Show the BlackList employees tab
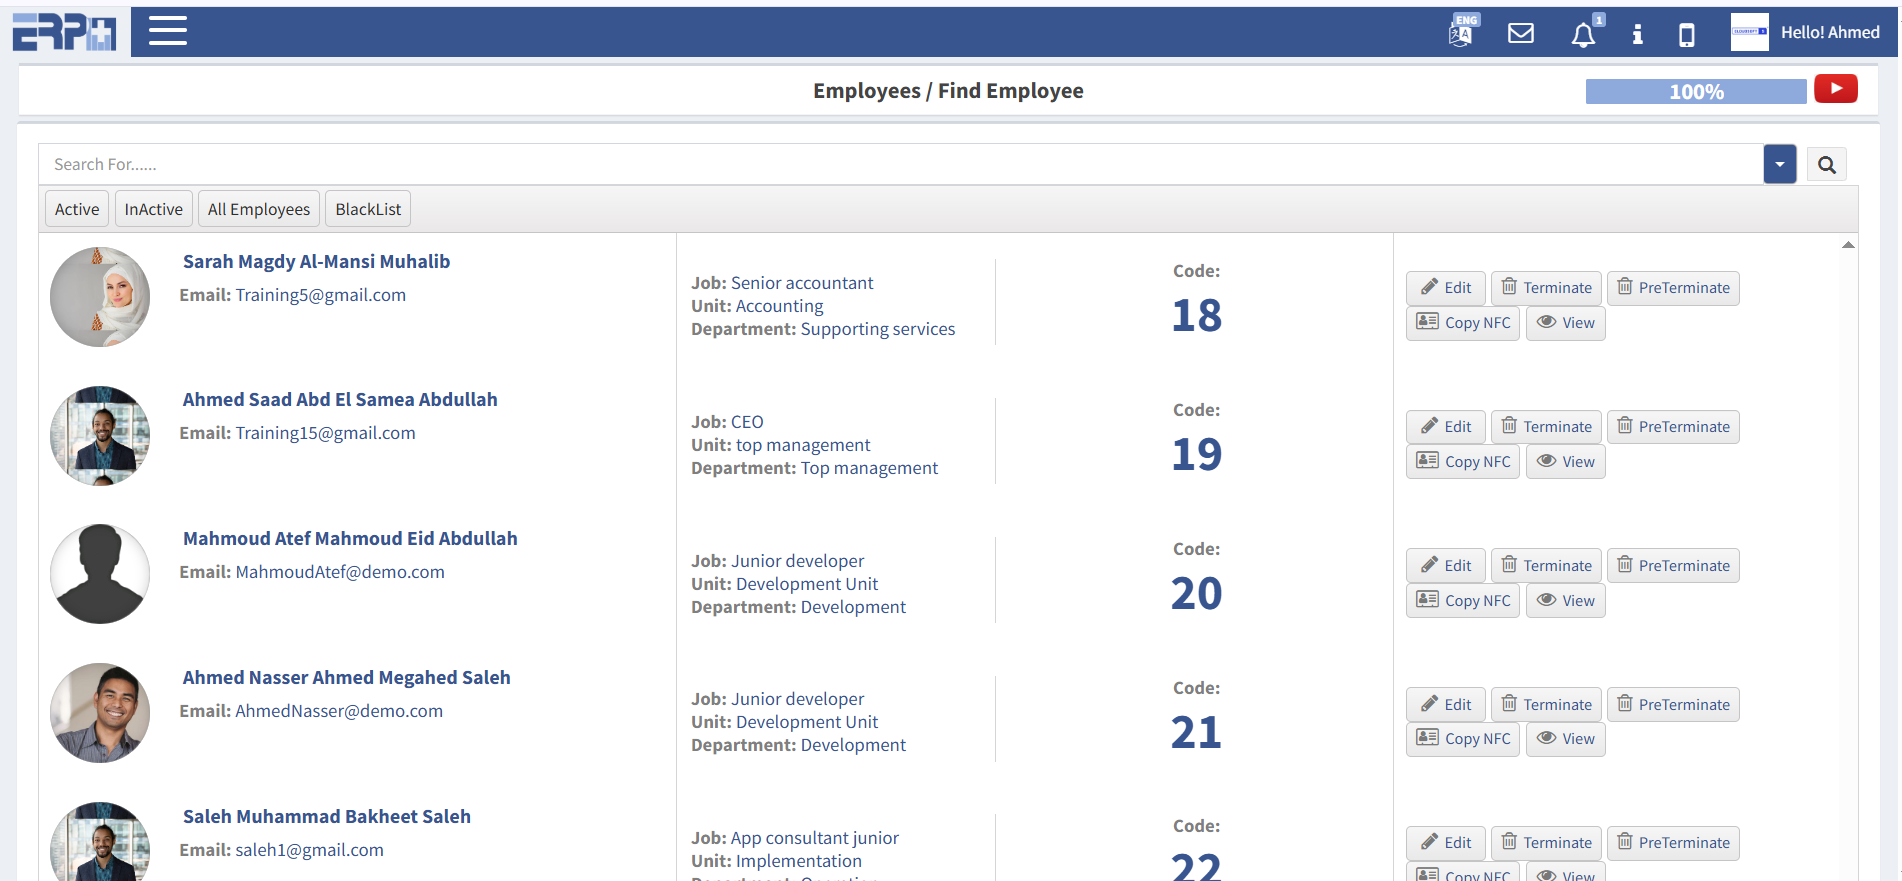 [x=367, y=209]
